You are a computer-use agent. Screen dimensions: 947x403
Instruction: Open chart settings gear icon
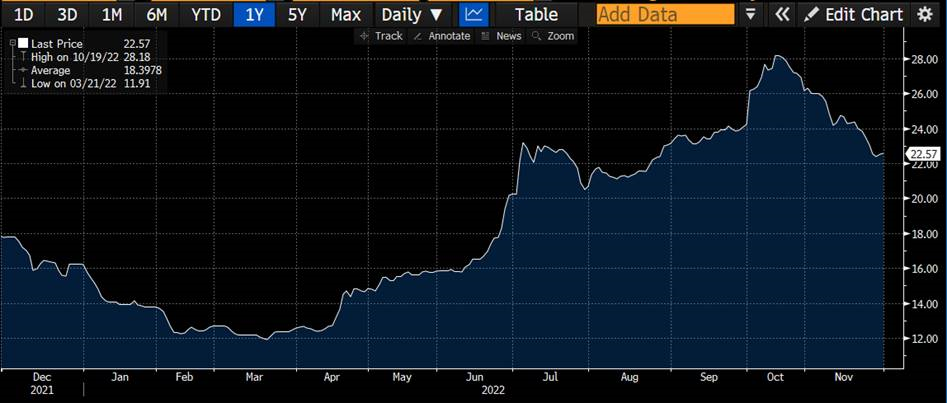[x=923, y=14]
